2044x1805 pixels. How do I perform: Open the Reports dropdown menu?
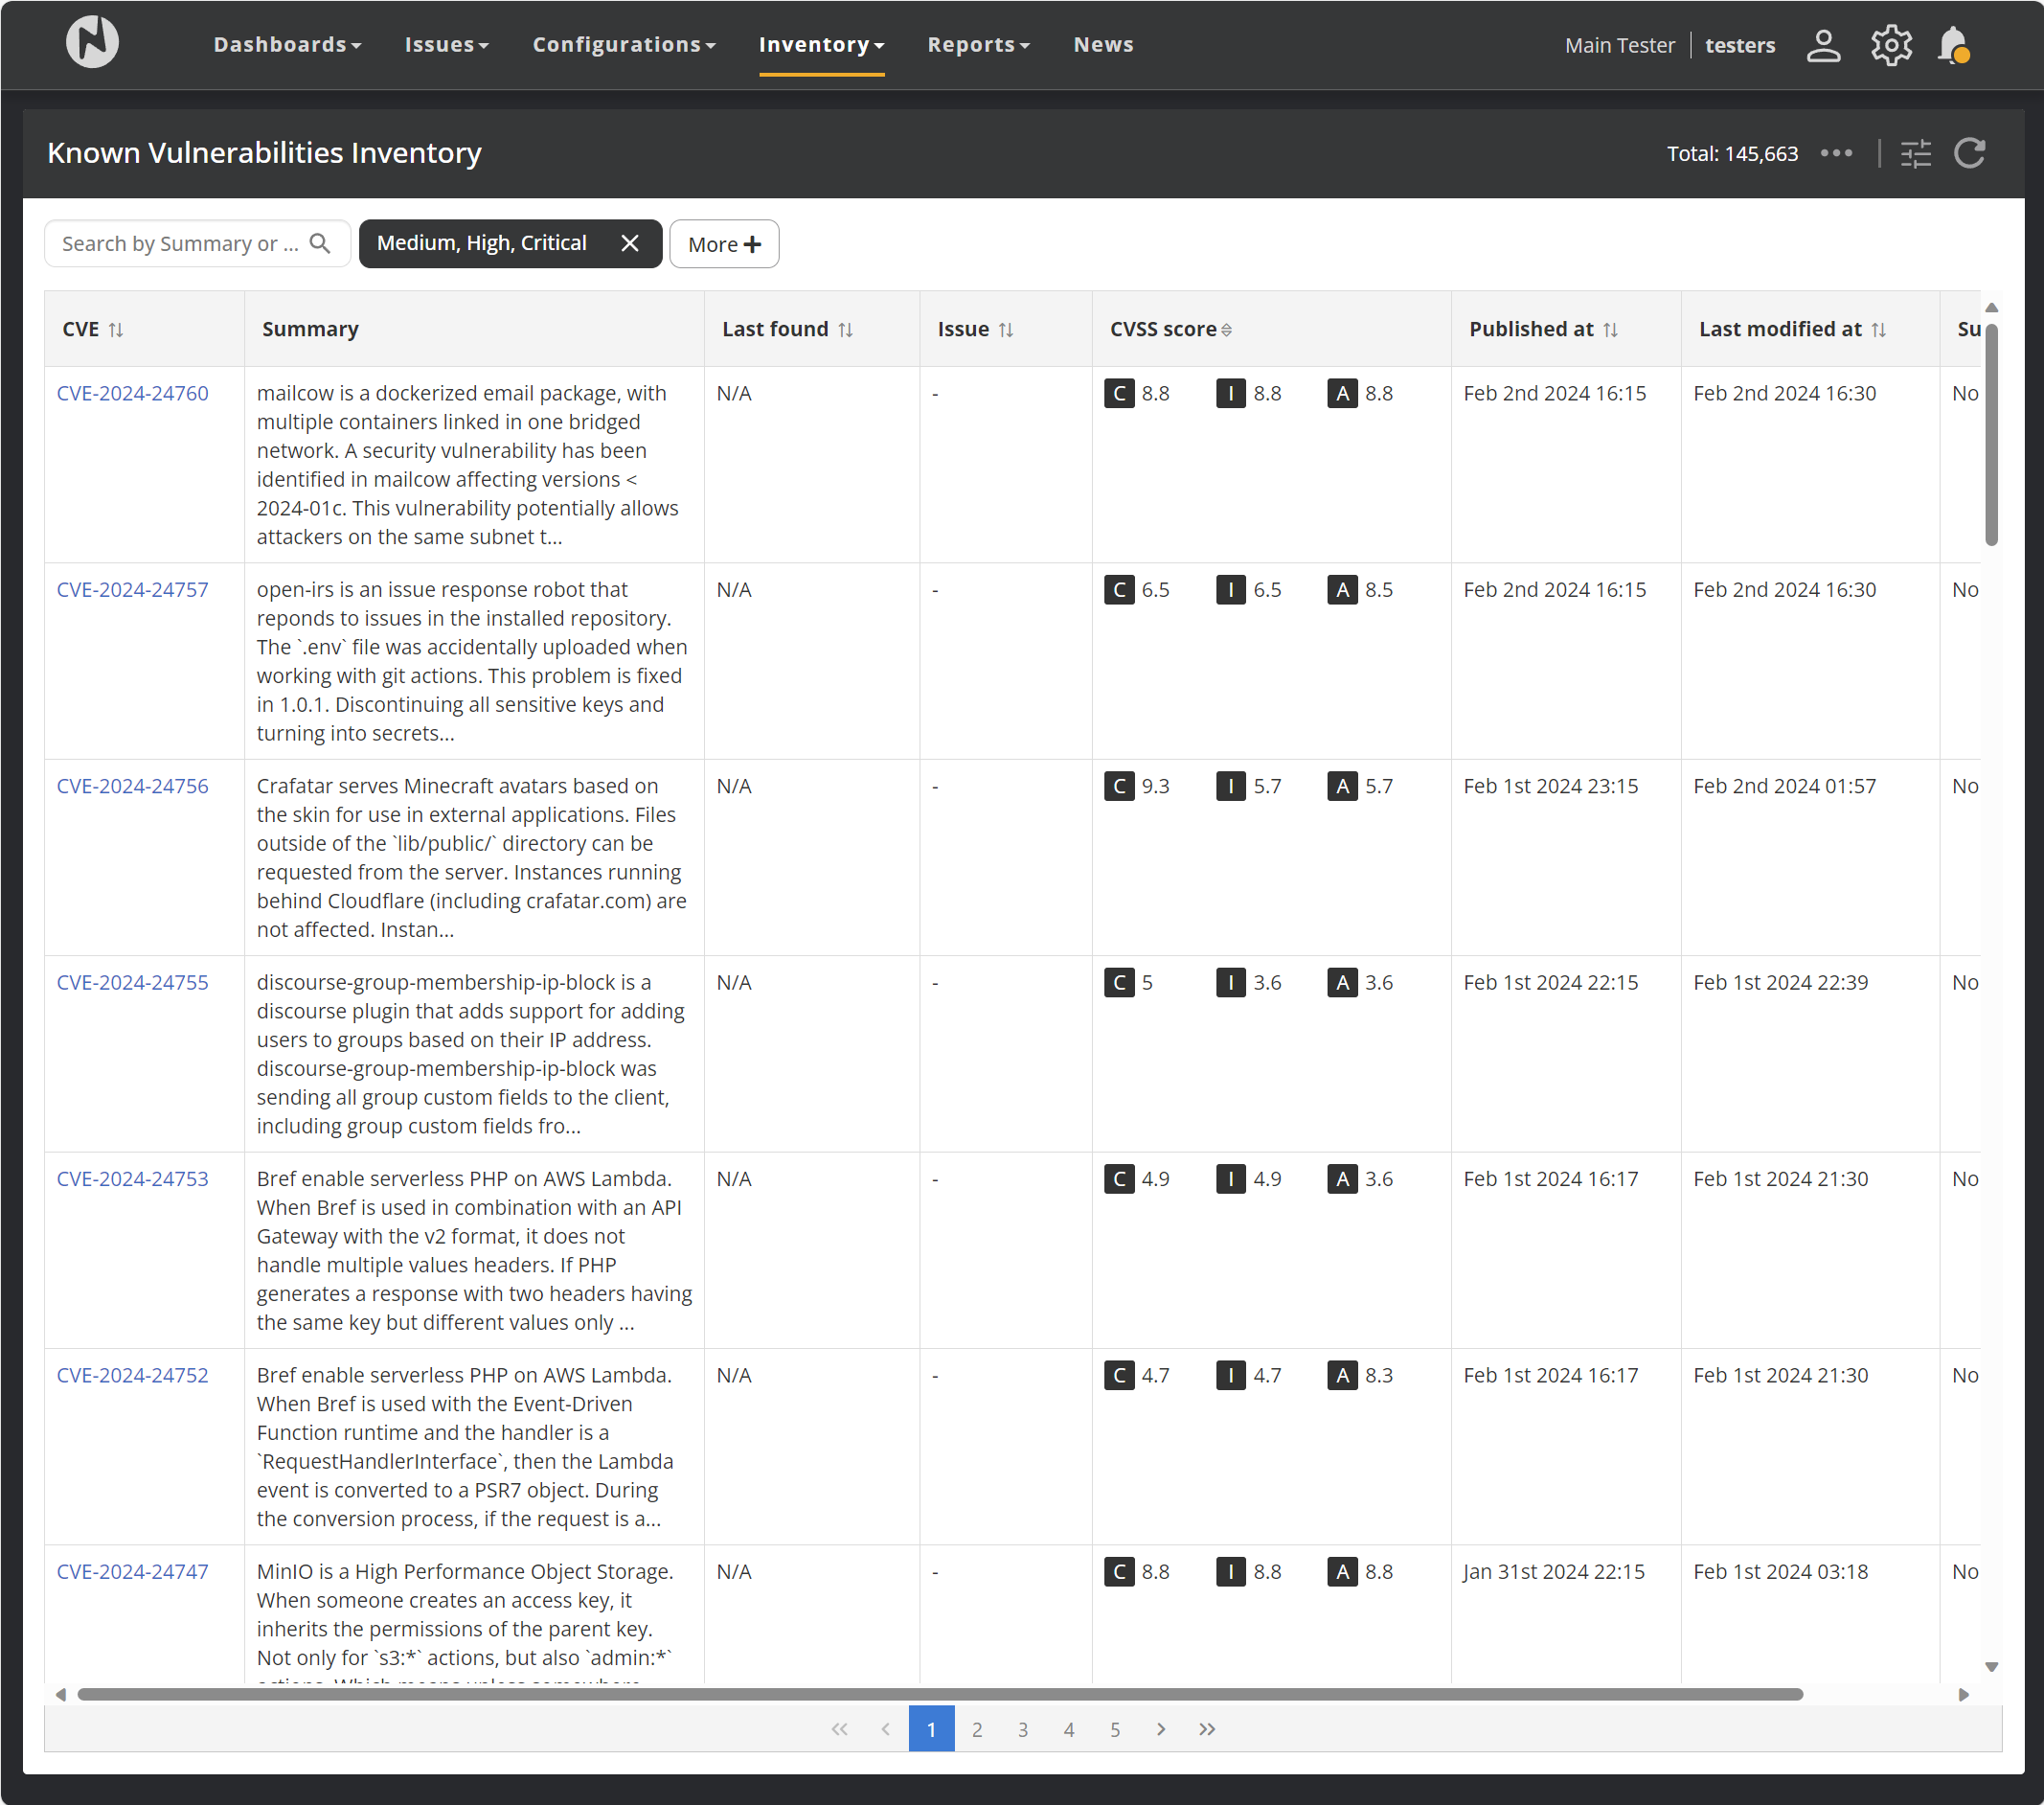click(x=977, y=45)
